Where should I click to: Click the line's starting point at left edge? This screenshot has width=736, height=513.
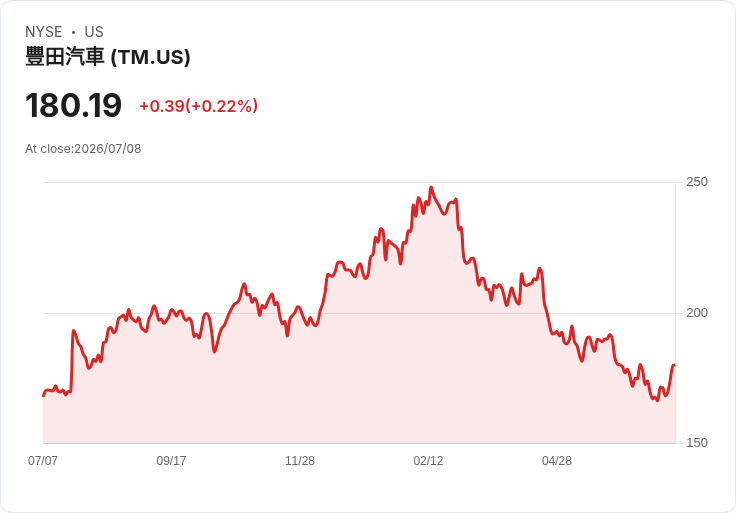44,396
